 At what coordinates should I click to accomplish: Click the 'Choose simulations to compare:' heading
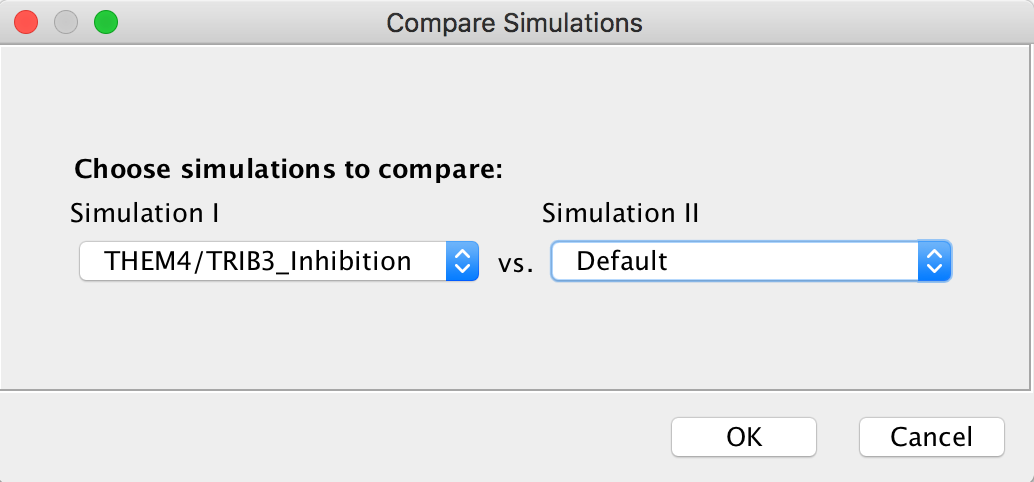pyautogui.click(x=288, y=169)
